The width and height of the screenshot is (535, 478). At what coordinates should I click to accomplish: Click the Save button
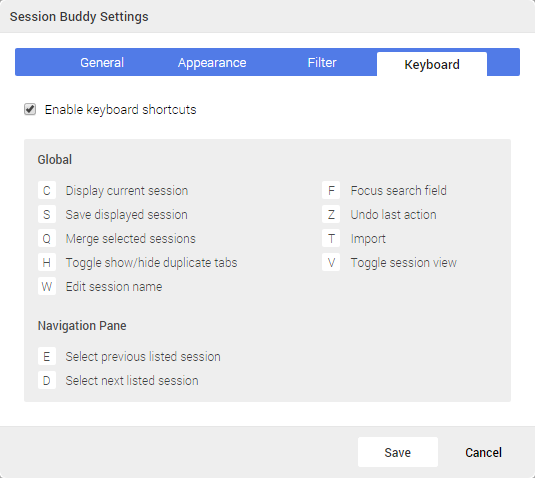point(398,452)
